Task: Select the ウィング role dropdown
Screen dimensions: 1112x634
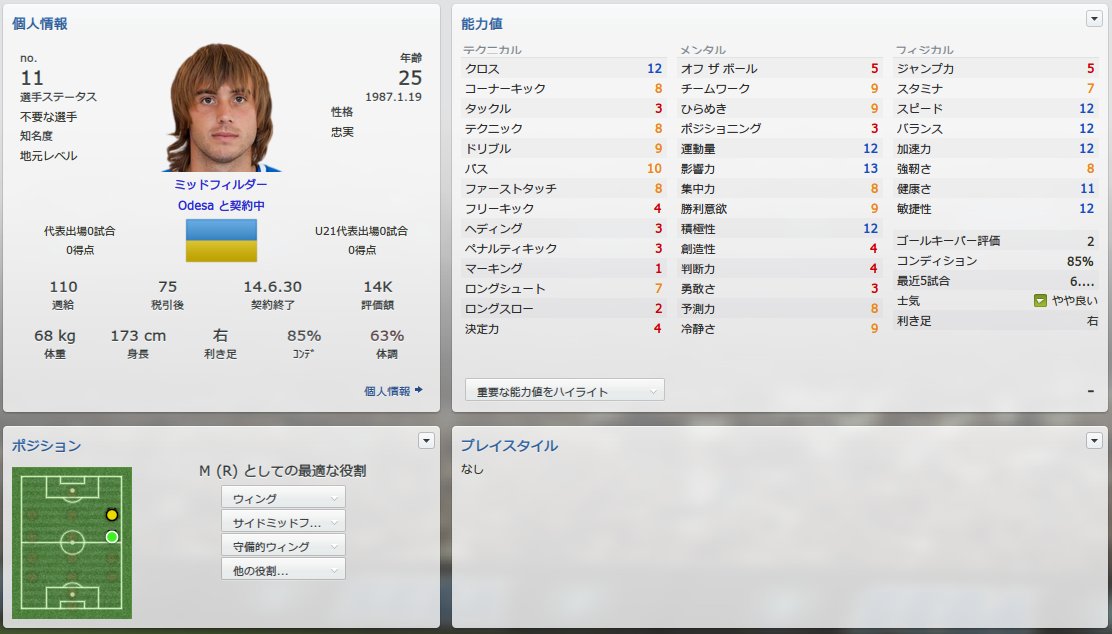Action: [283, 498]
